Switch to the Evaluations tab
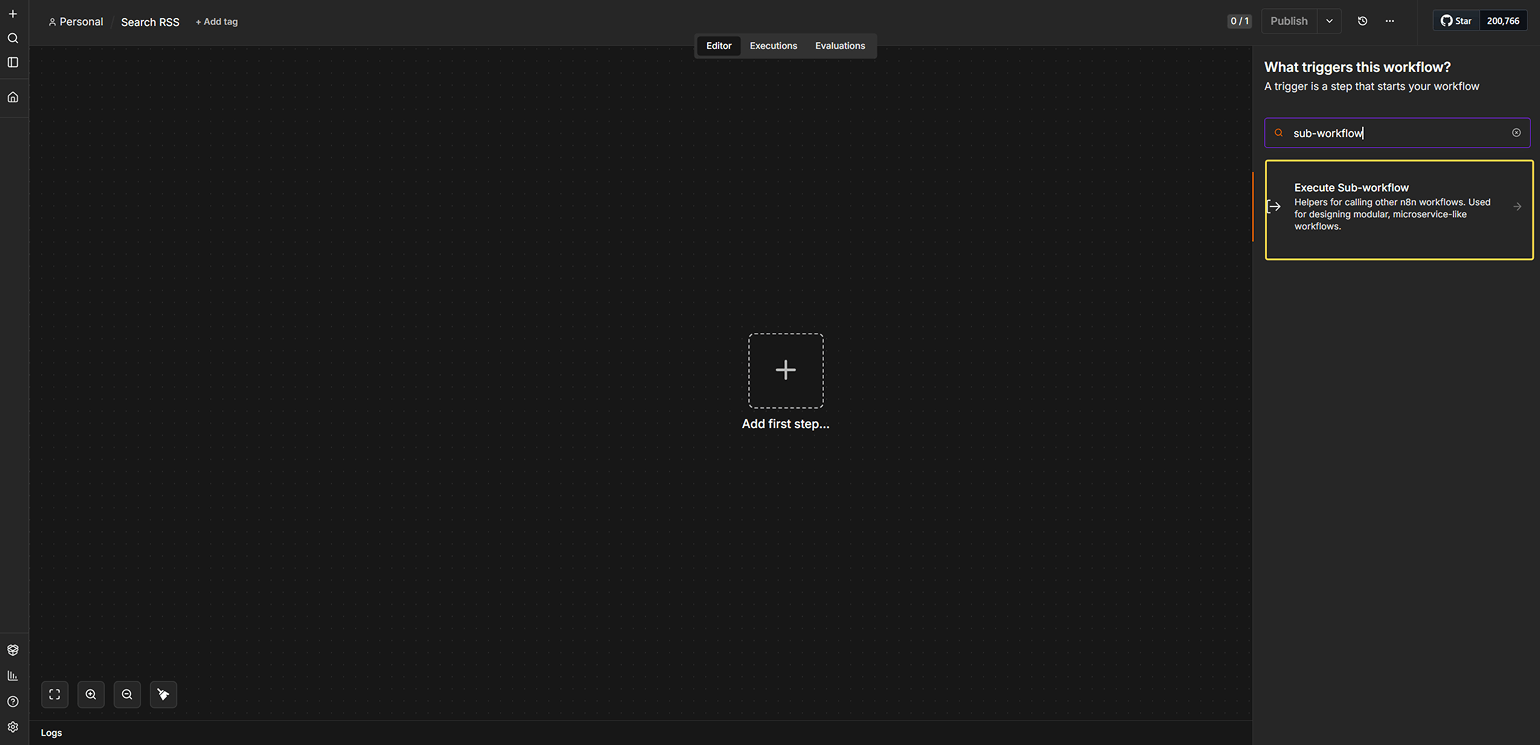 (x=840, y=46)
